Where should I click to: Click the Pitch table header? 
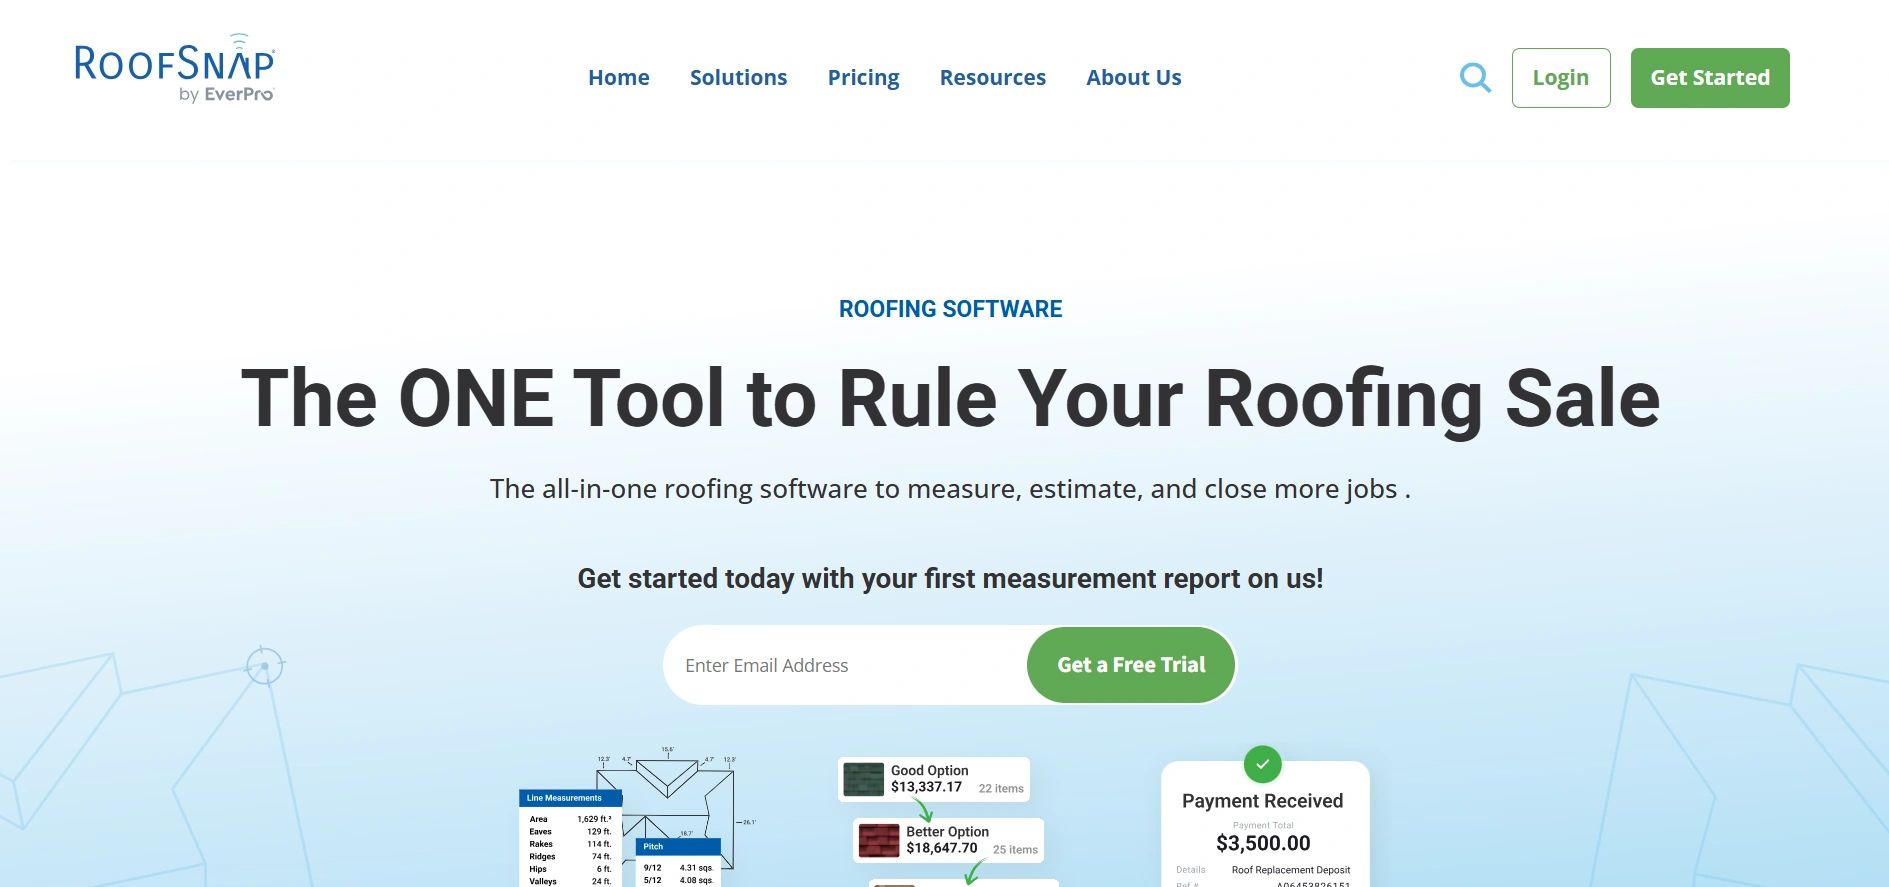tap(678, 846)
